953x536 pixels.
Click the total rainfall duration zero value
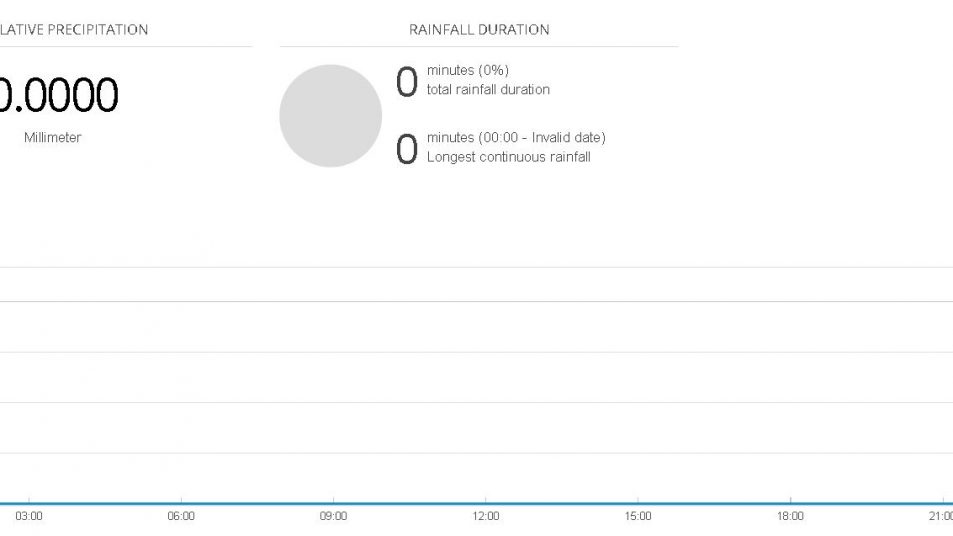point(406,82)
